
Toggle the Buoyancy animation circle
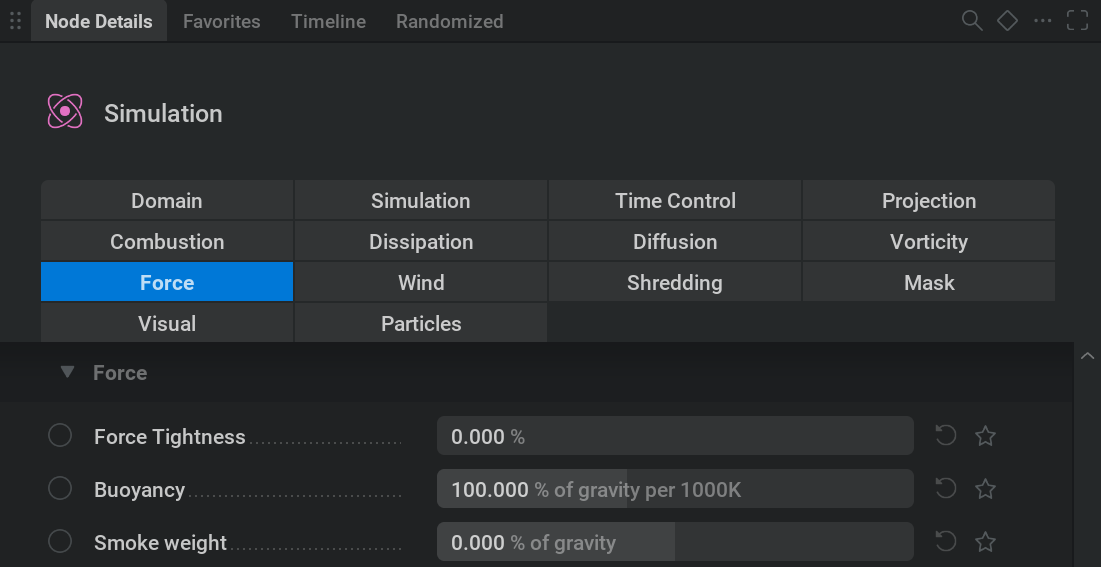(x=60, y=489)
